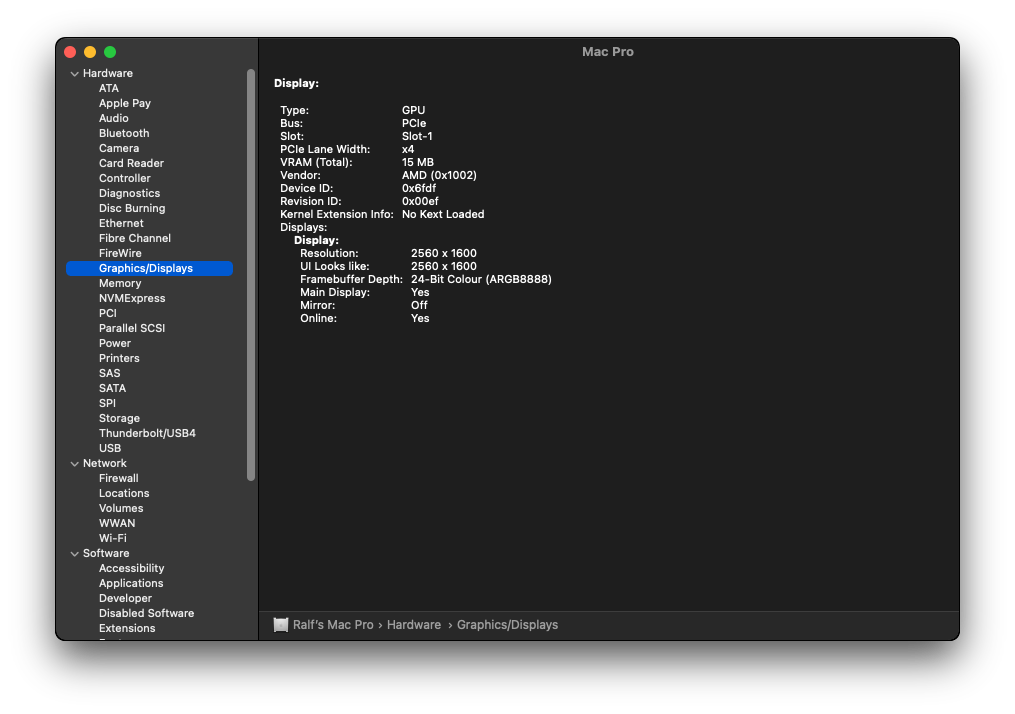Open Memory information
The height and width of the screenshot is (714, 1015).
pos(120,283)
